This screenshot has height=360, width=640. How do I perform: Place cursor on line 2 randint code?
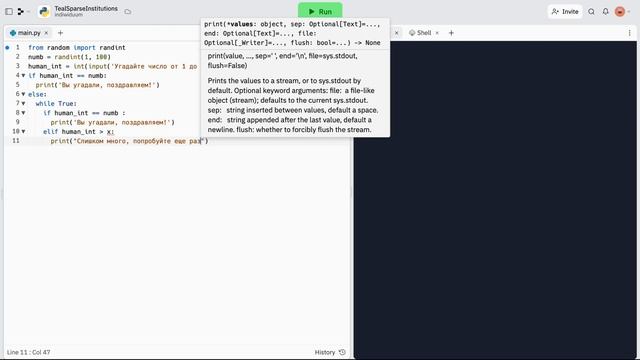pyautogui.click(x=82, y=57)
